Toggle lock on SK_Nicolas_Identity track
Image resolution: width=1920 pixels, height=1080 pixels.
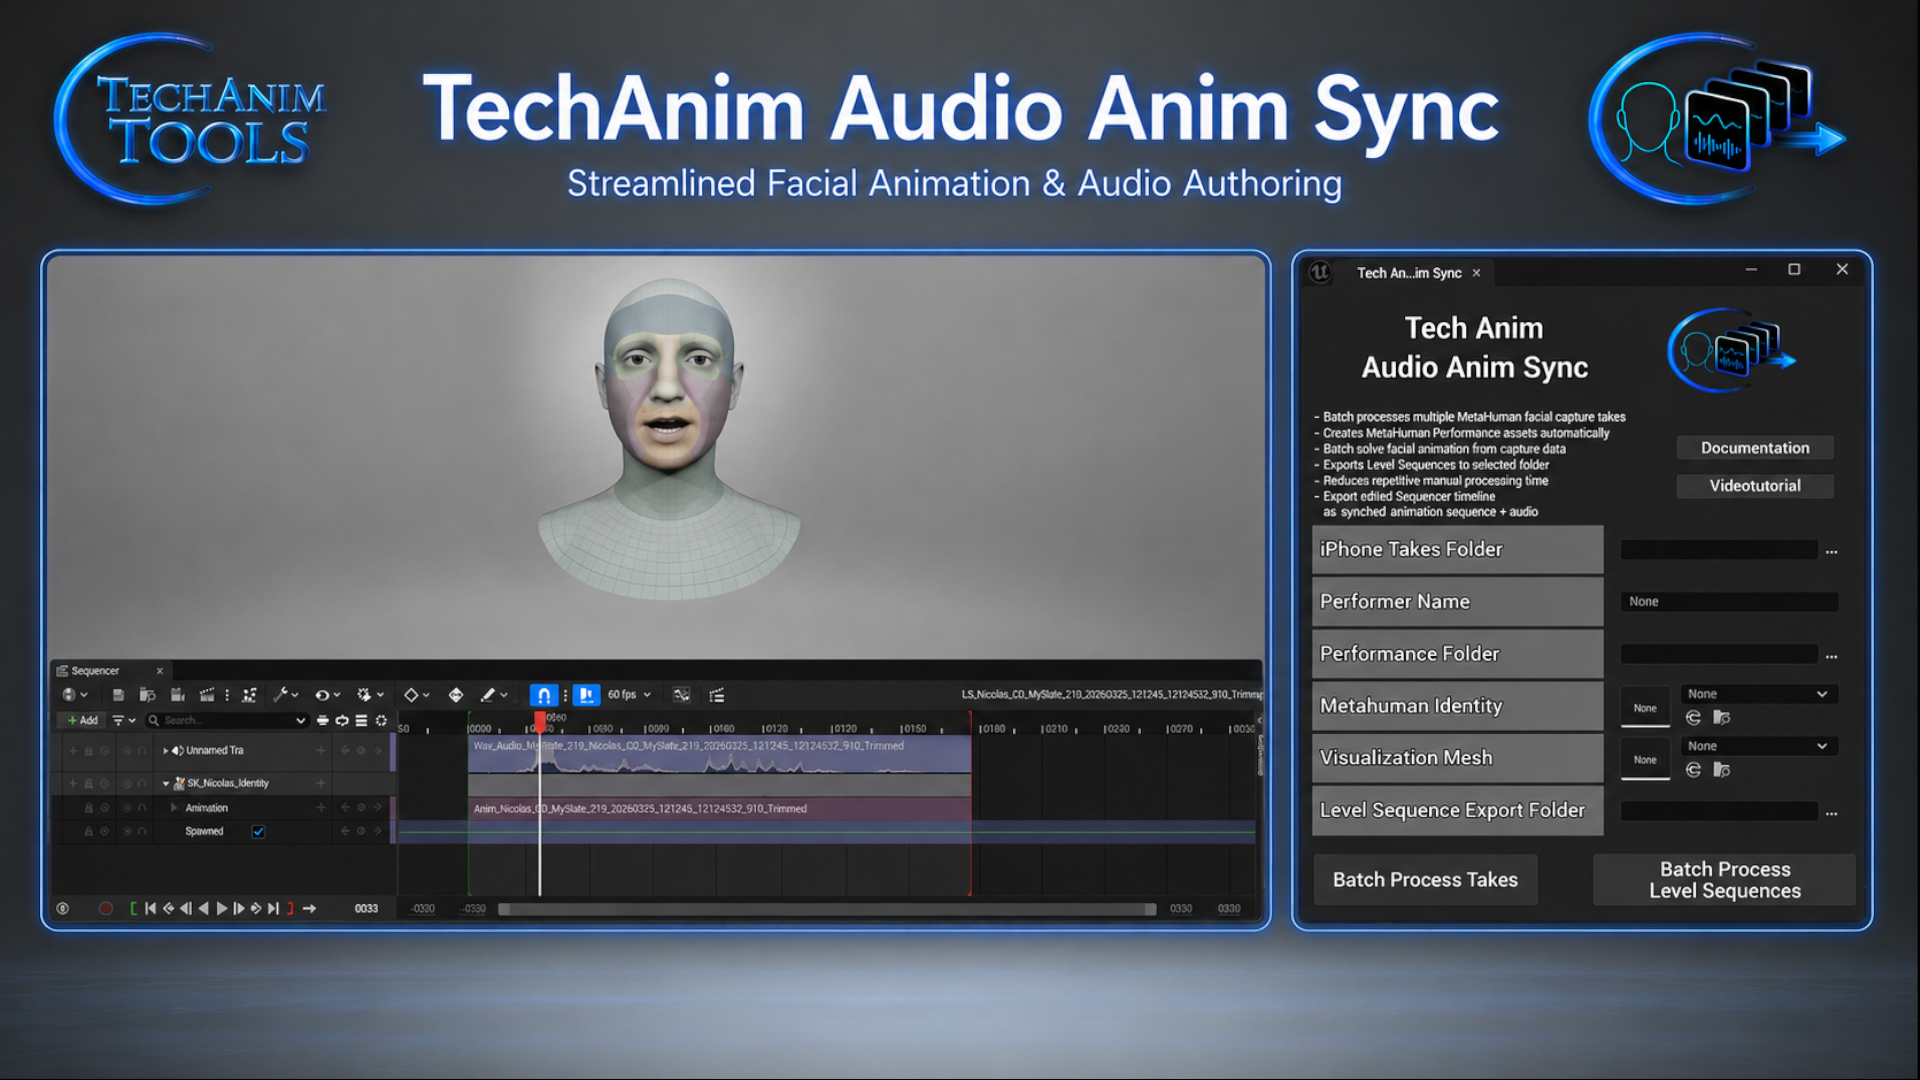click(x=89, y=783)
